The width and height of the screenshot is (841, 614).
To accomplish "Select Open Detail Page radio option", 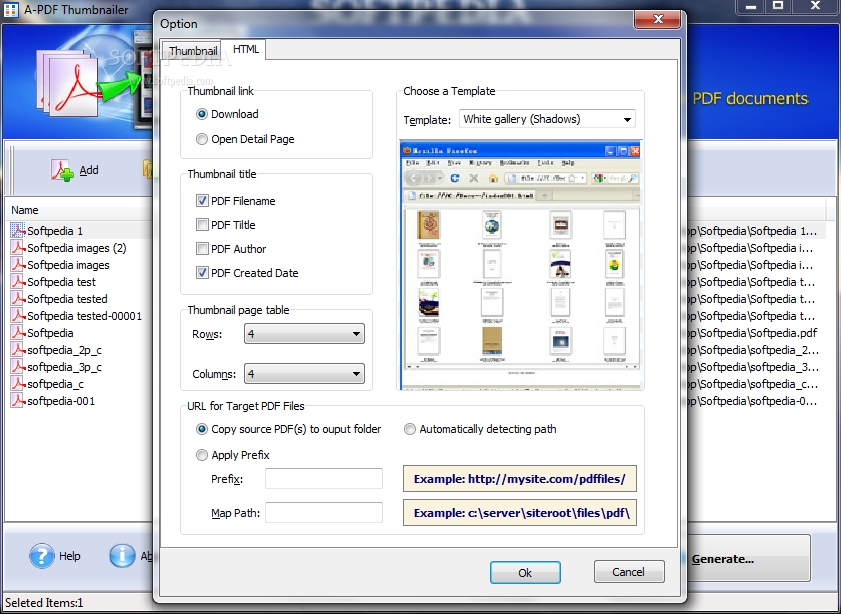I will (202, 139).
